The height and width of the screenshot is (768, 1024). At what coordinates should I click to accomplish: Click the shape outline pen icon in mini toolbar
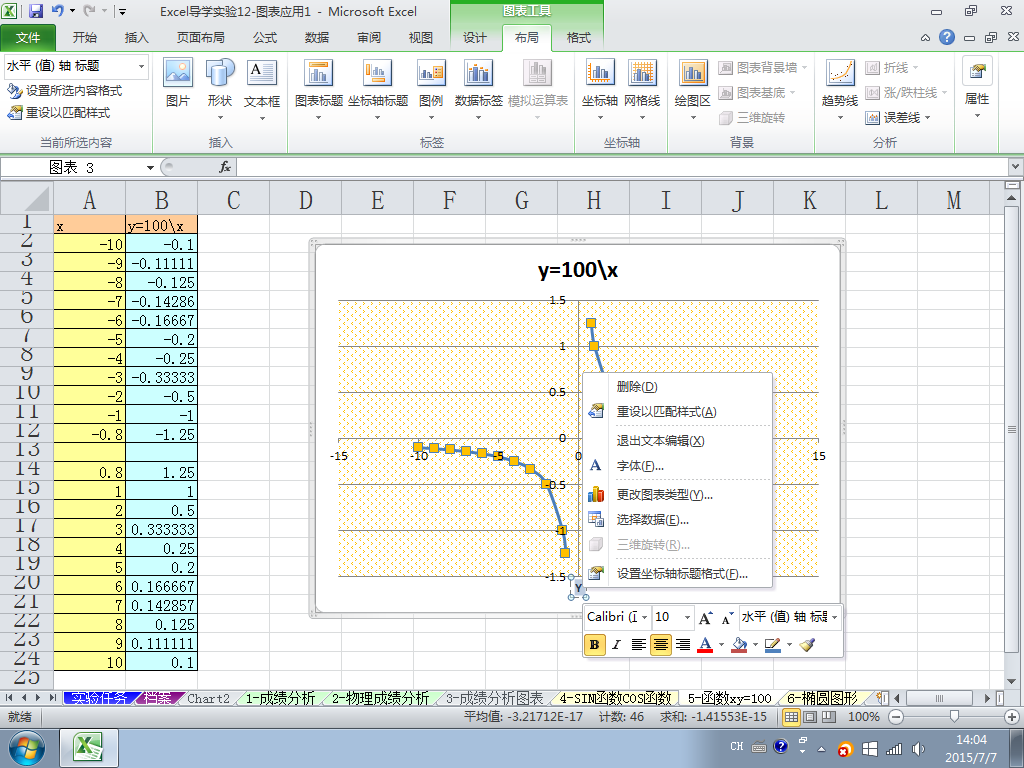tap(772, 645)
